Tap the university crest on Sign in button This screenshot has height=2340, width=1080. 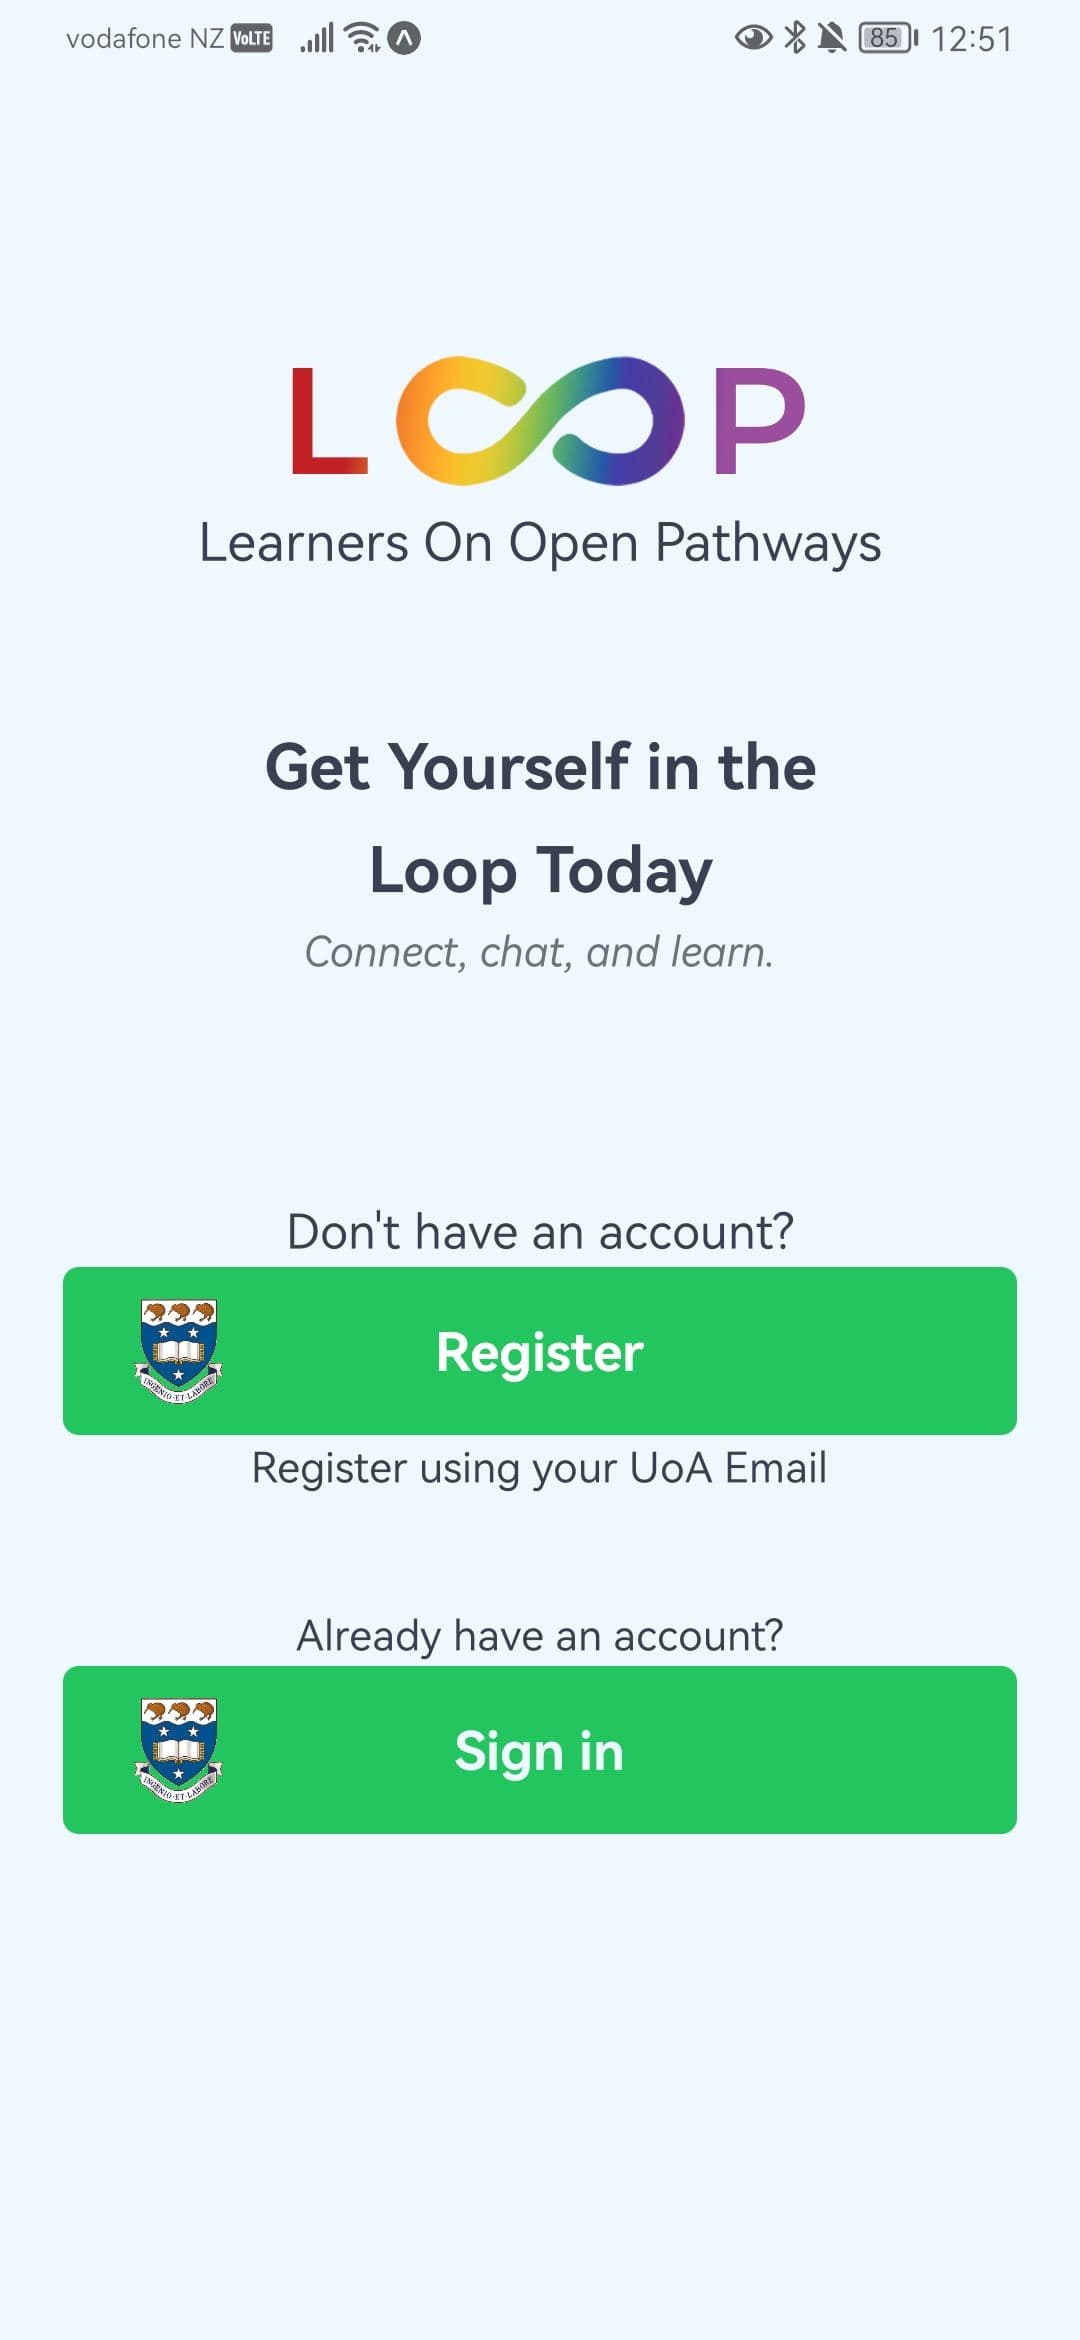point(178,1750)
